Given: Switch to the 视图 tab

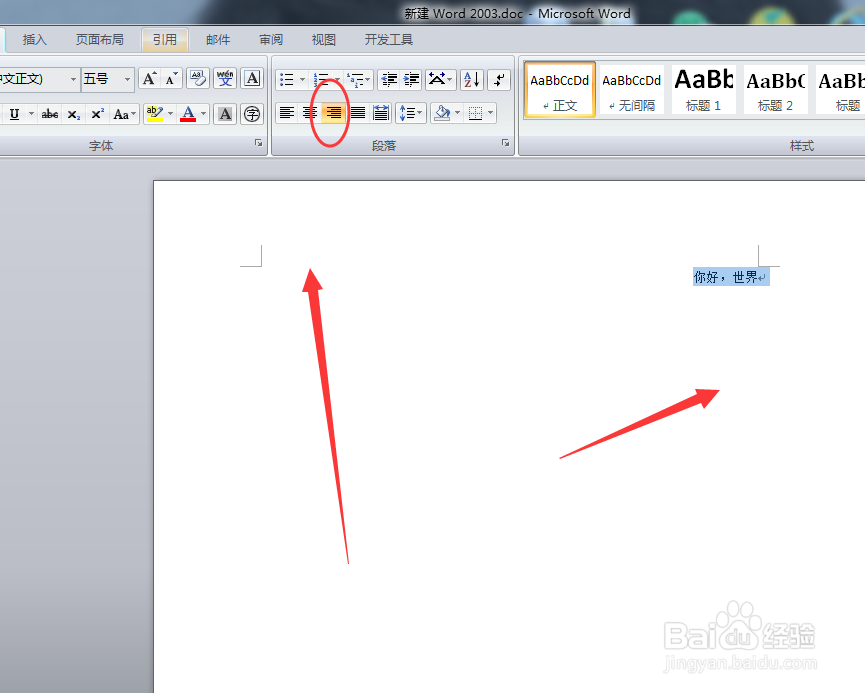Looking at the screenshot, I should click(x=324, y=40).
